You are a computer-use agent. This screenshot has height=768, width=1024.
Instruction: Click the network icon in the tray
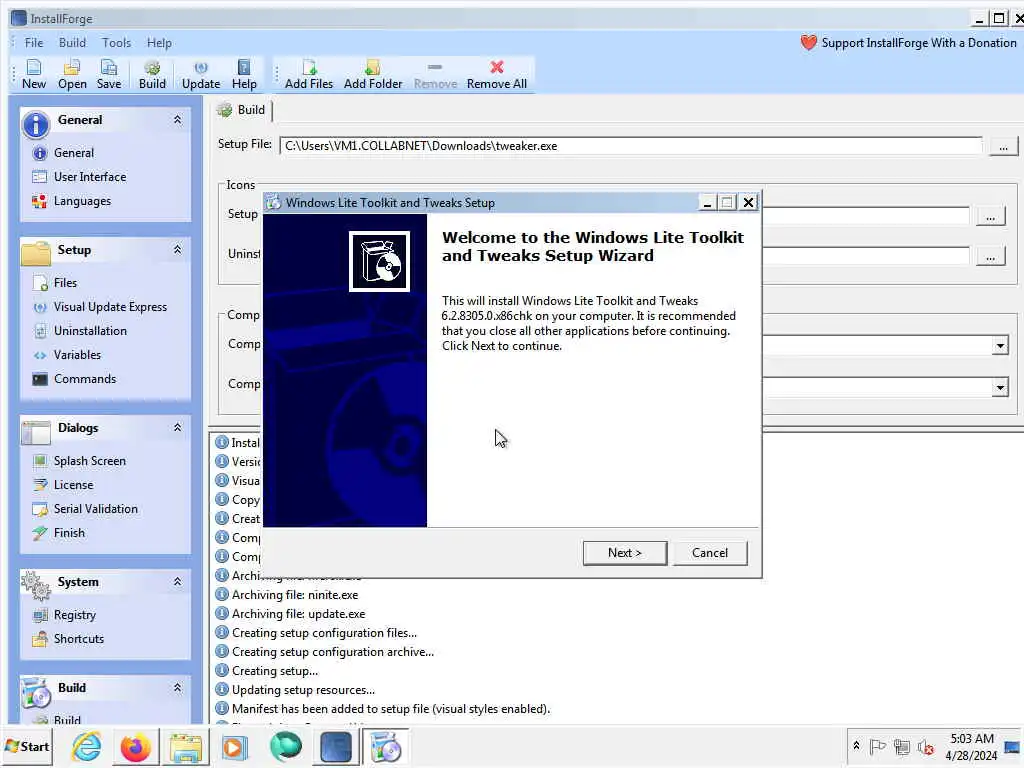[x=902, y=746]
